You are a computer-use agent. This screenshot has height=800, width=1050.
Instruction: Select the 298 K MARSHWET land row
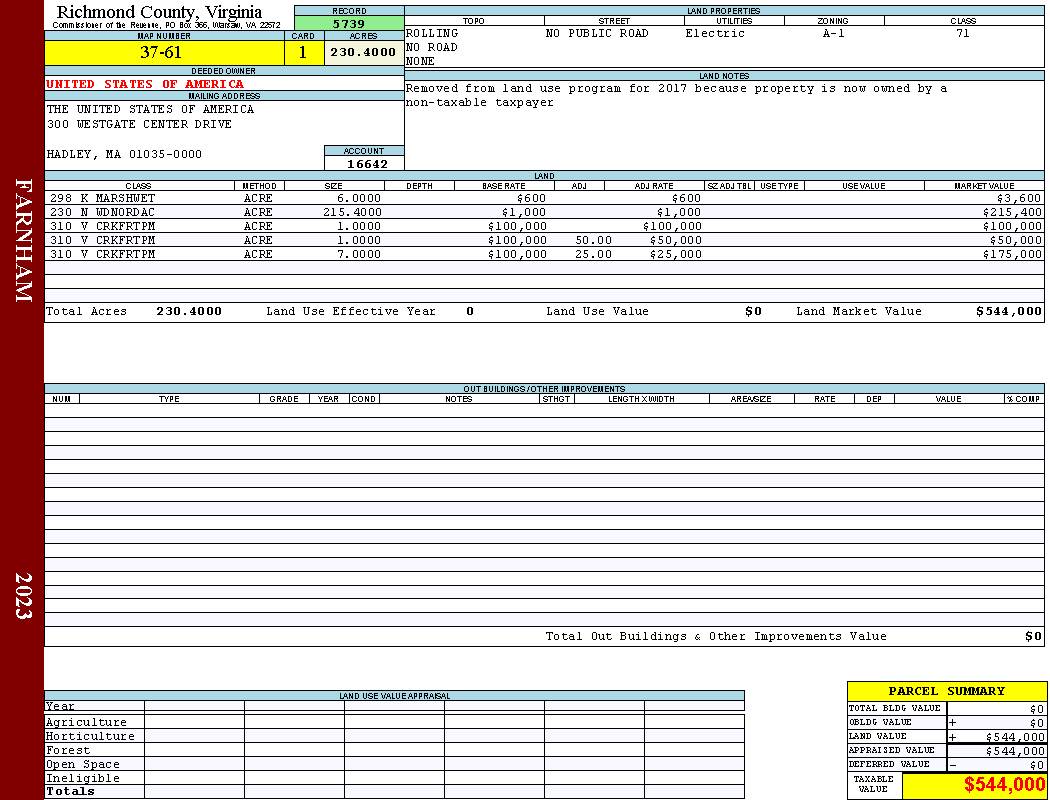(544, 198)
